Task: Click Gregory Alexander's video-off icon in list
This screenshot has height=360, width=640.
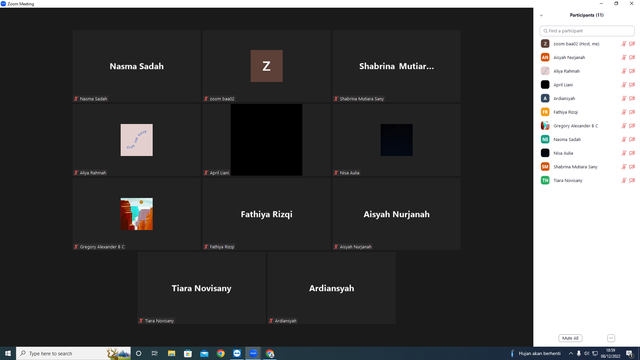Action: 632,126
